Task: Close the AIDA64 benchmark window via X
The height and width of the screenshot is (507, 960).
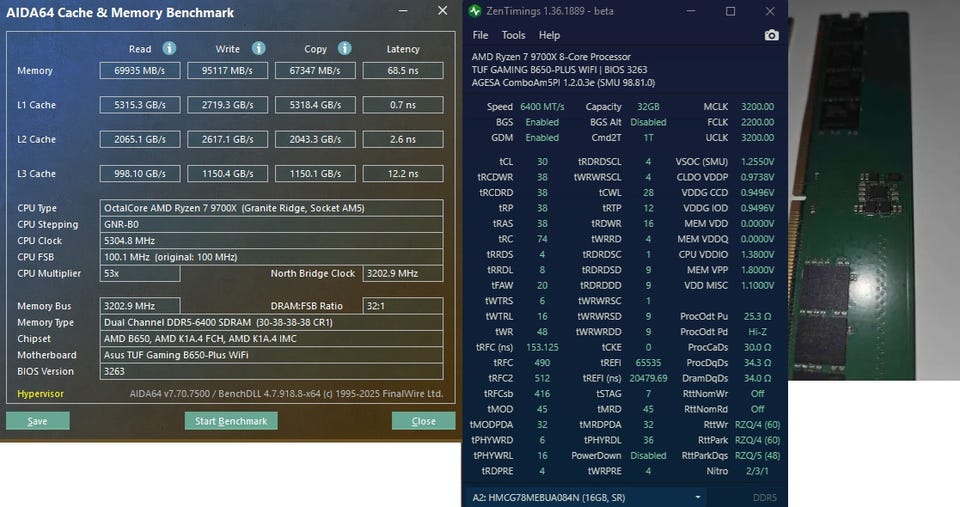Action: (x=443, y=10)
